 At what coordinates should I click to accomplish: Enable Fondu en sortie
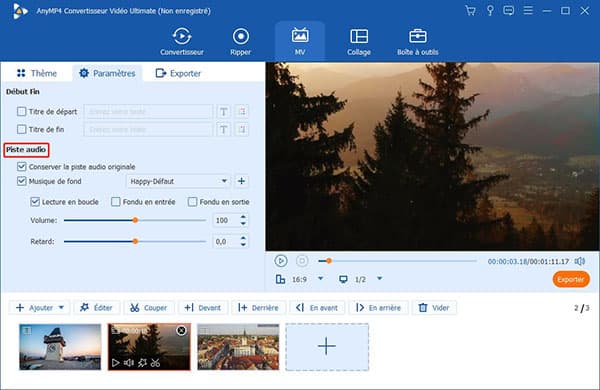pos(192,202)
